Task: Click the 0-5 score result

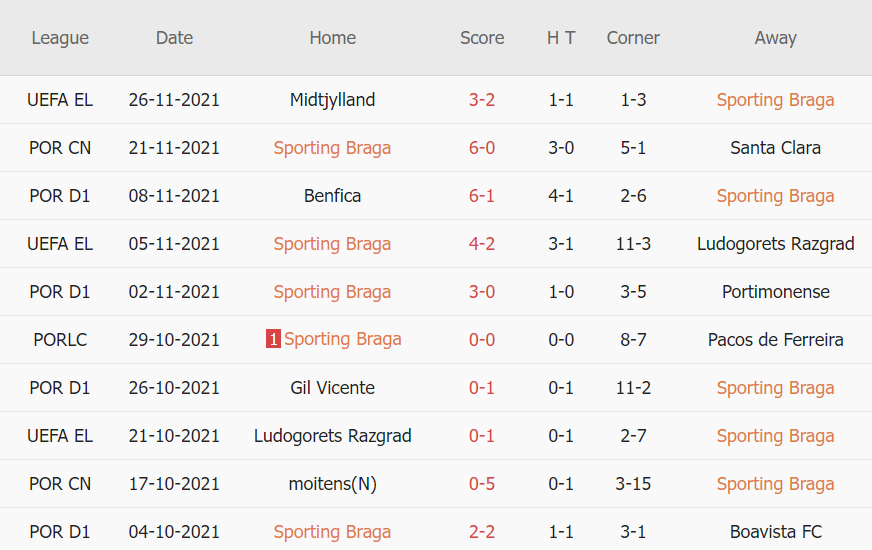Action: (482, 484)
